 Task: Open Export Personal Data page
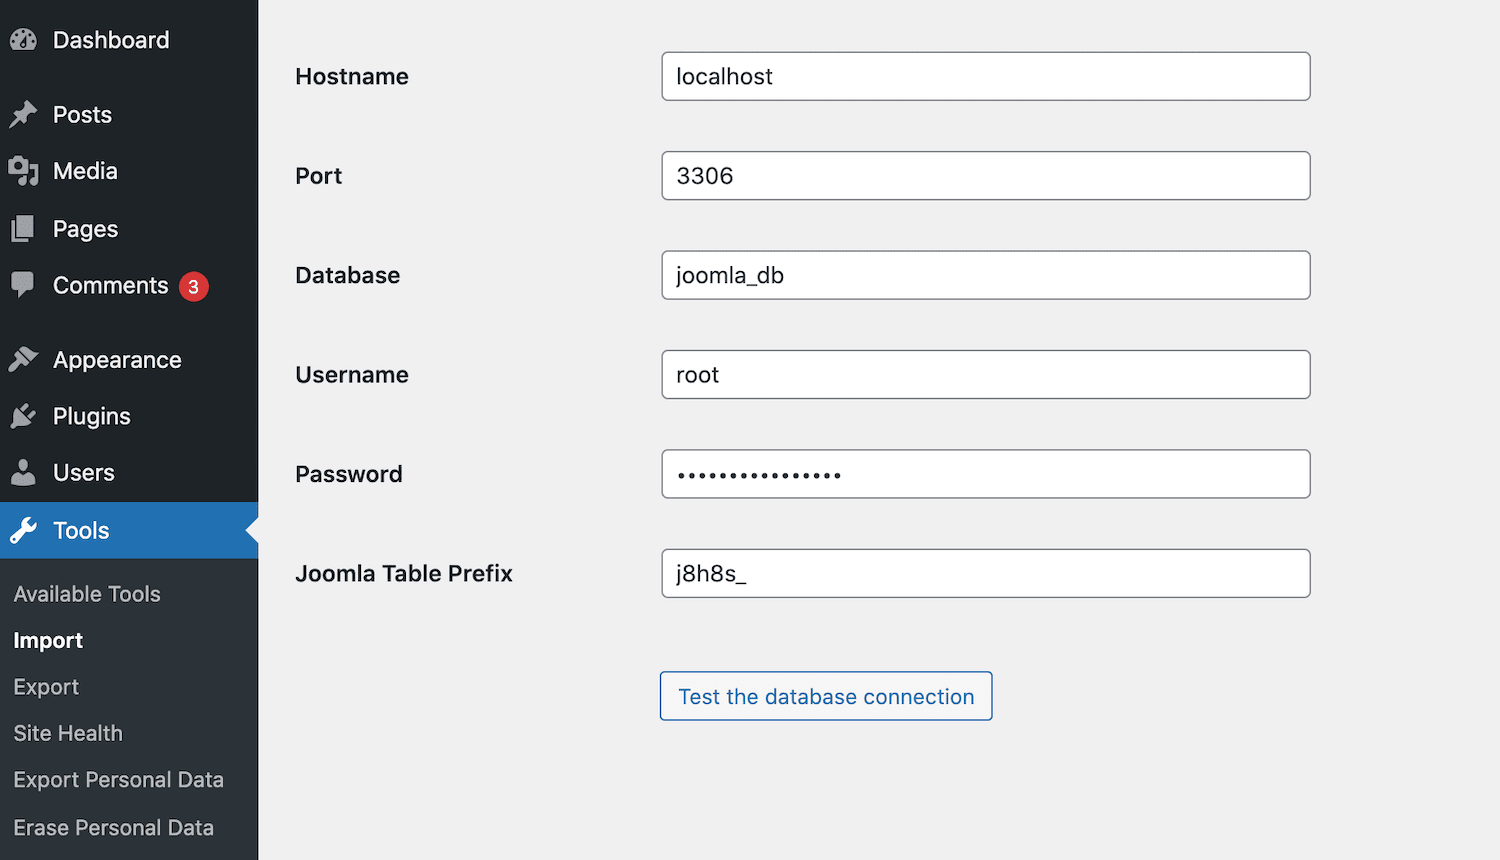click(118, 780)
